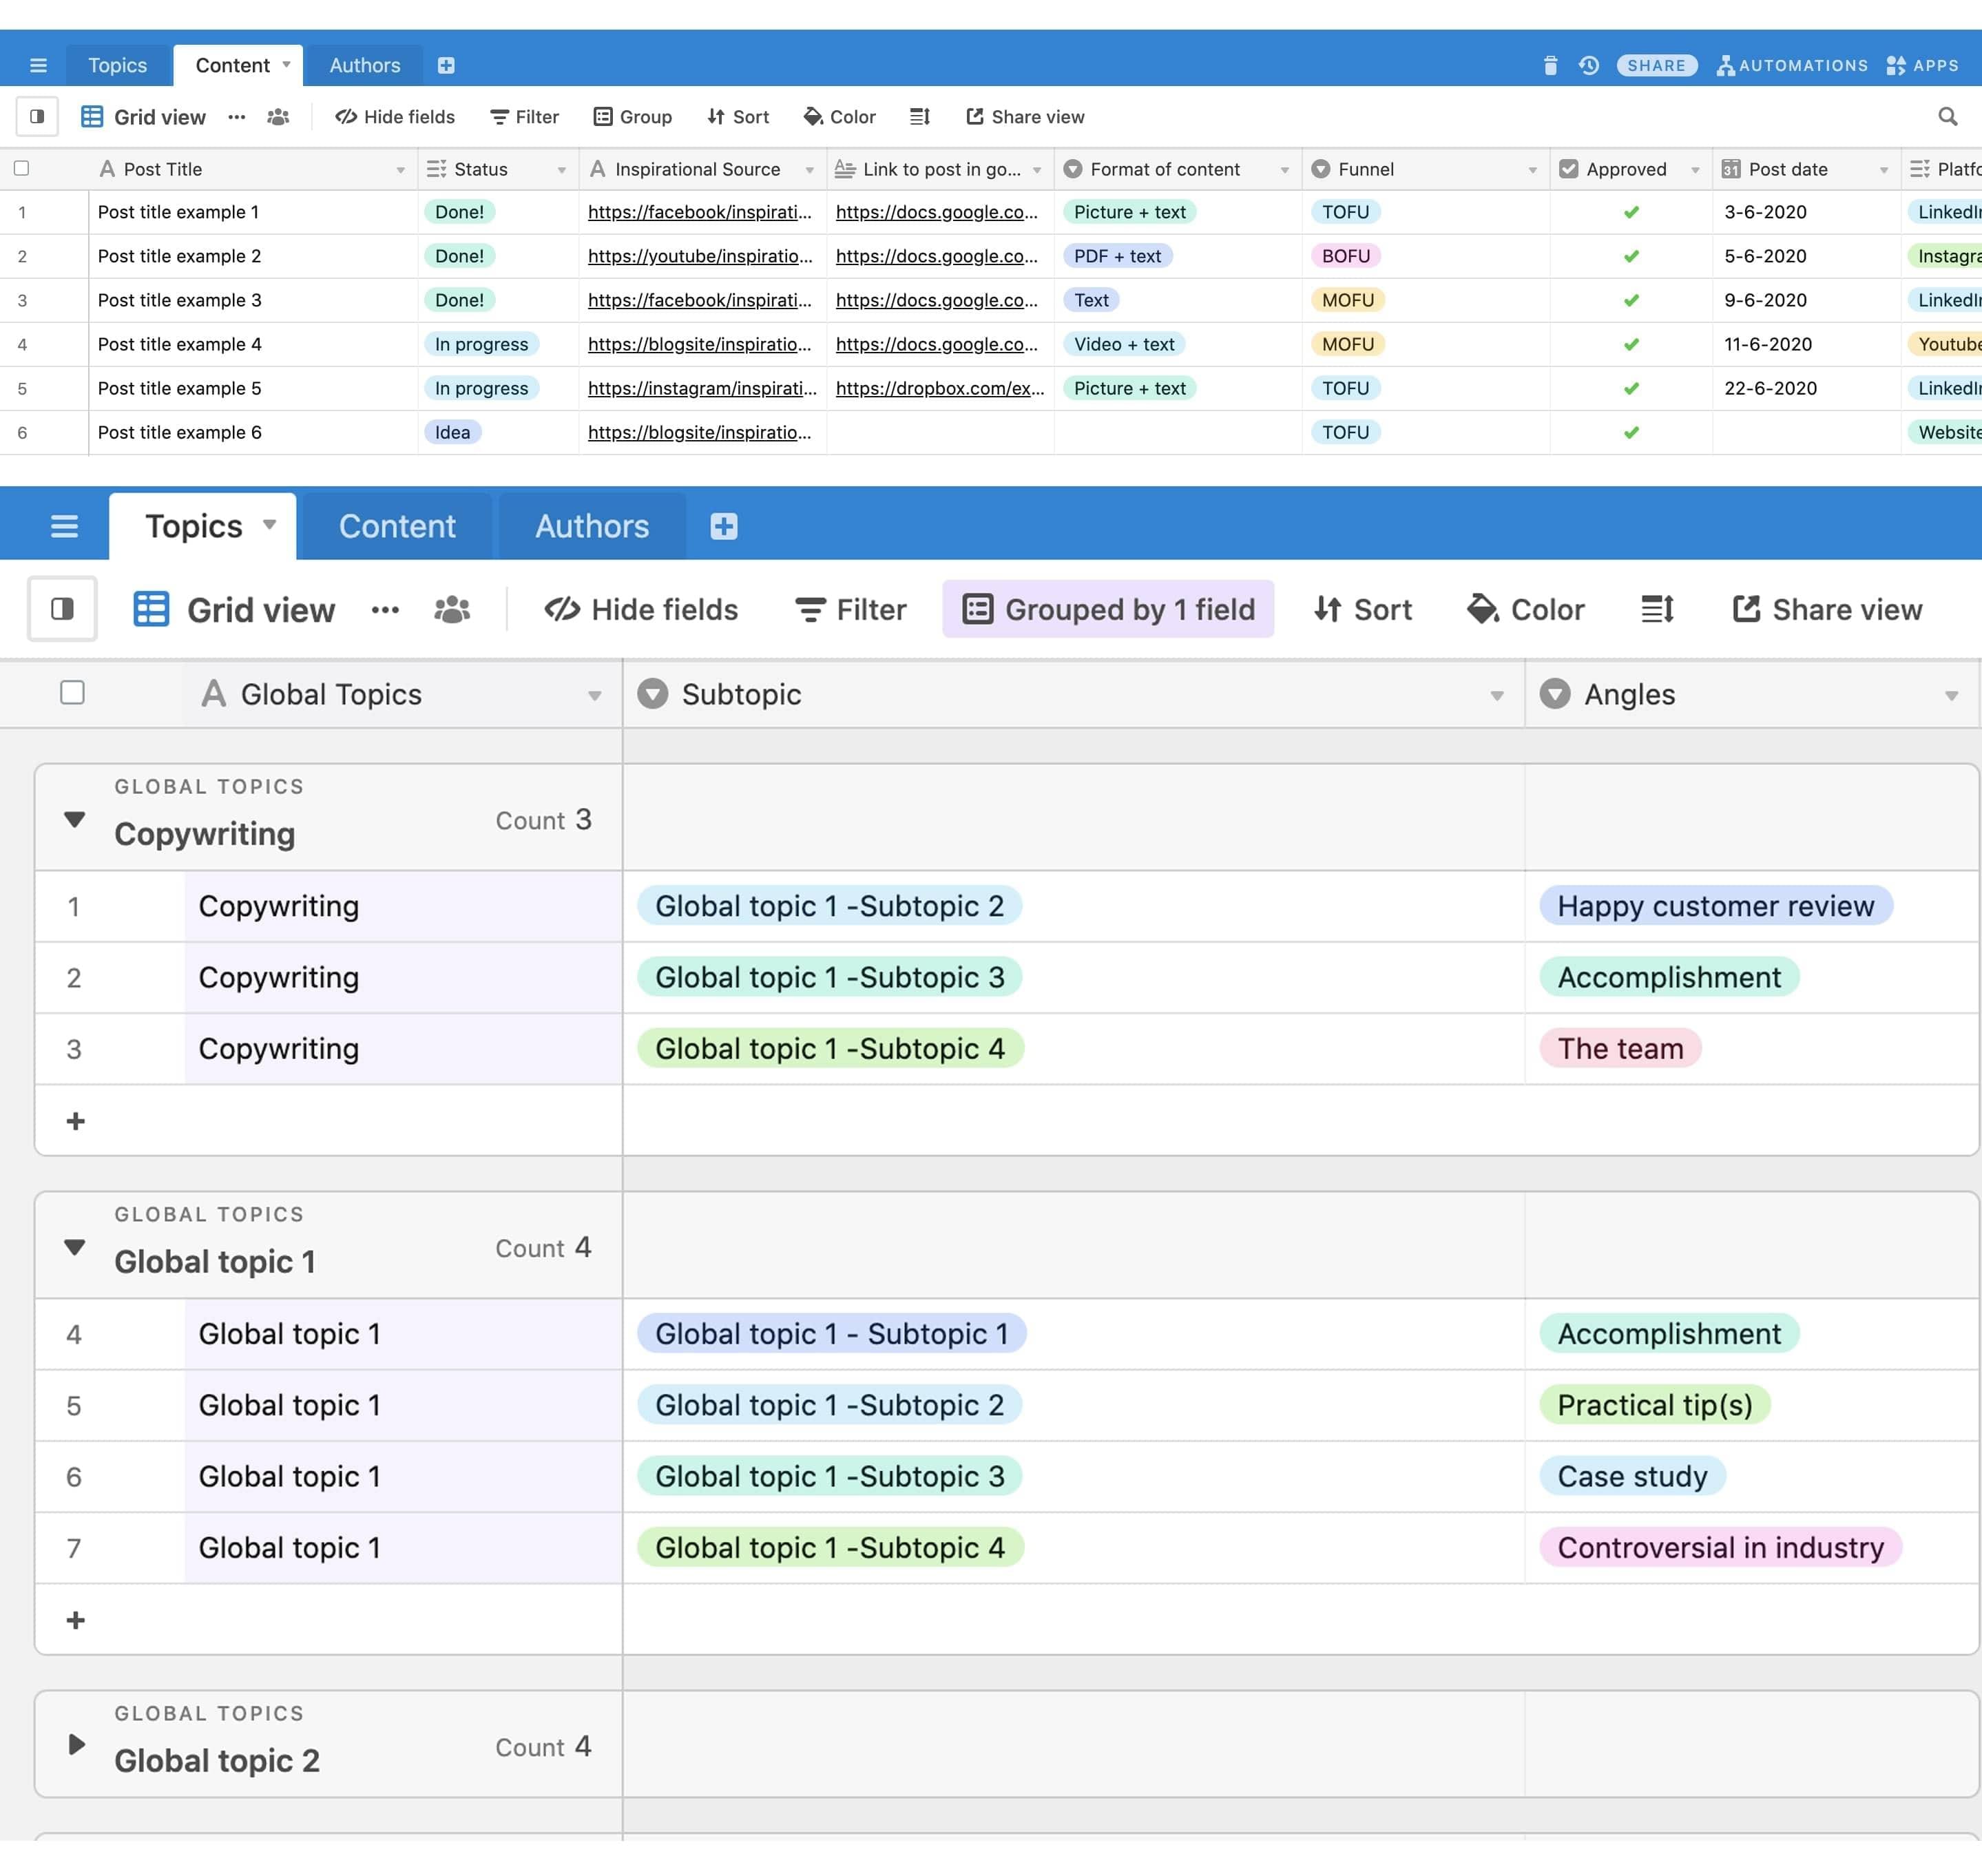1982x1876 pixels.
Task: Check the select-all checkbox beside Post Title
Action: click(x=21, y=169)
